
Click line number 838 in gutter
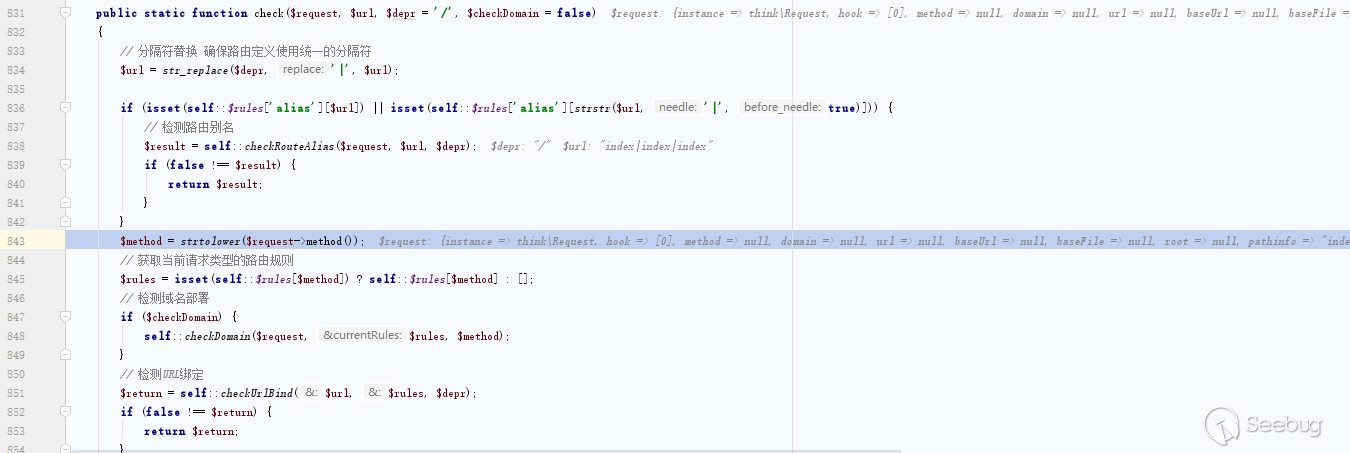pos(15,146)
